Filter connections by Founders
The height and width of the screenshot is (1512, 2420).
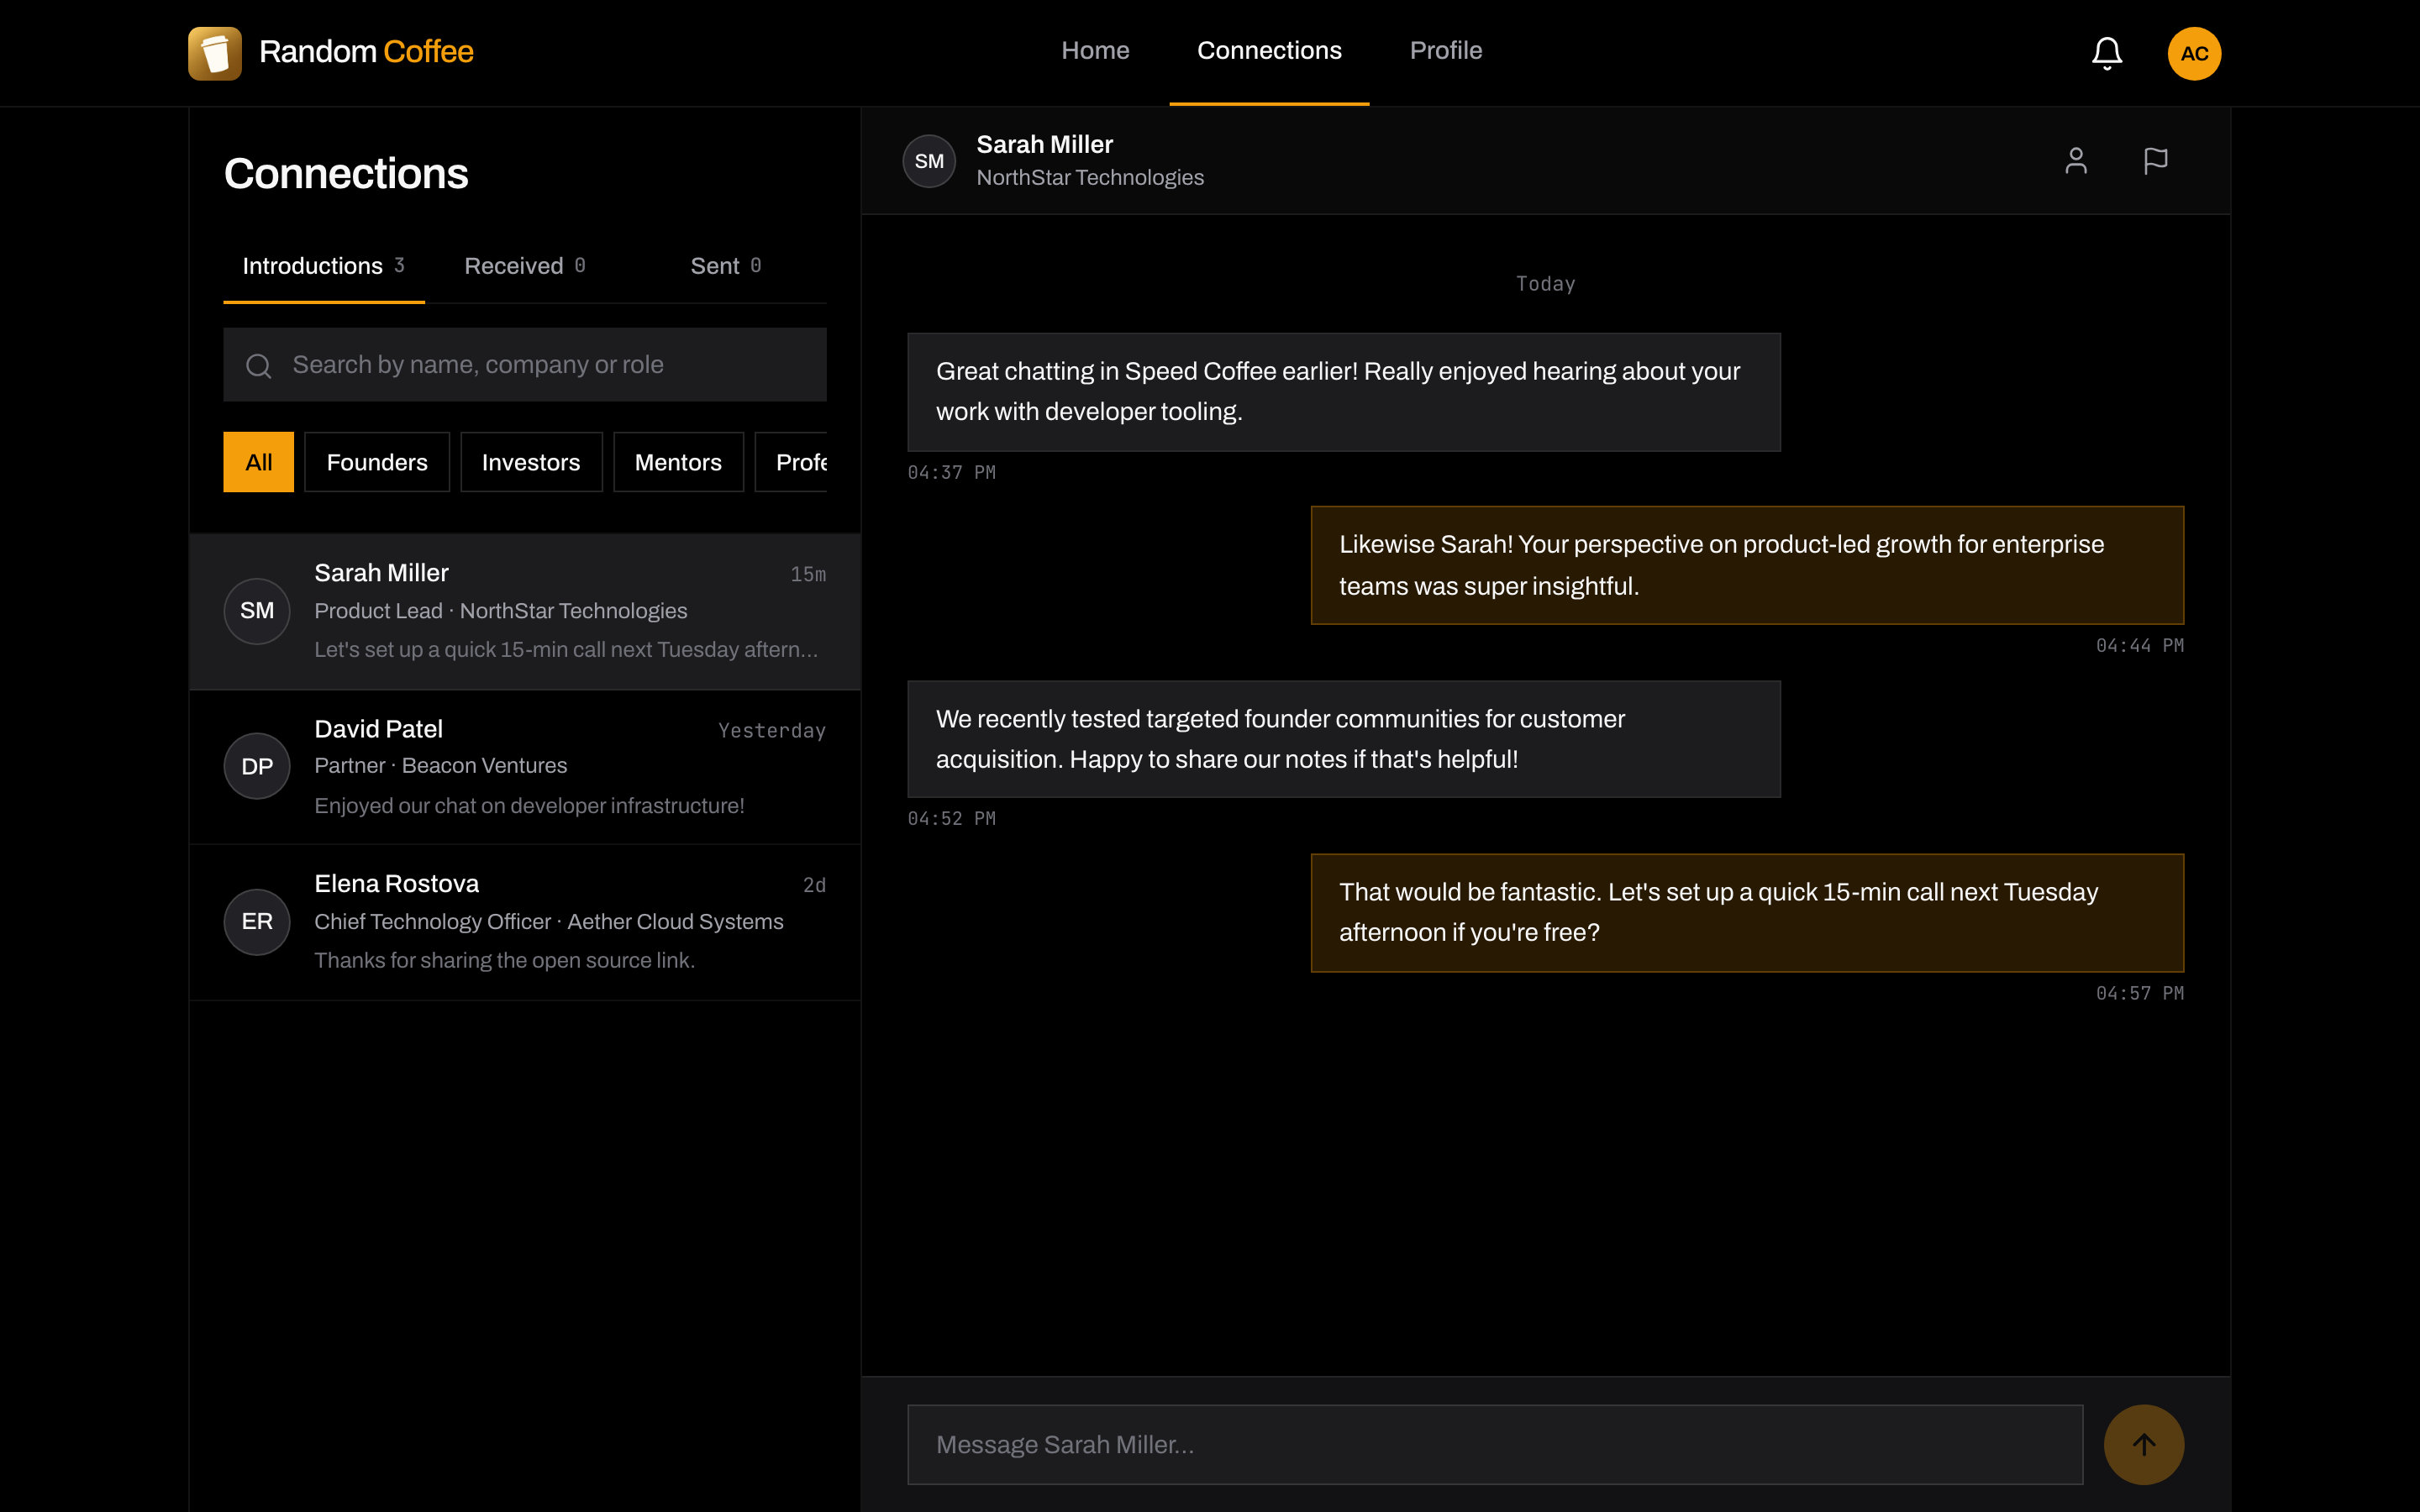pos(377,462)
